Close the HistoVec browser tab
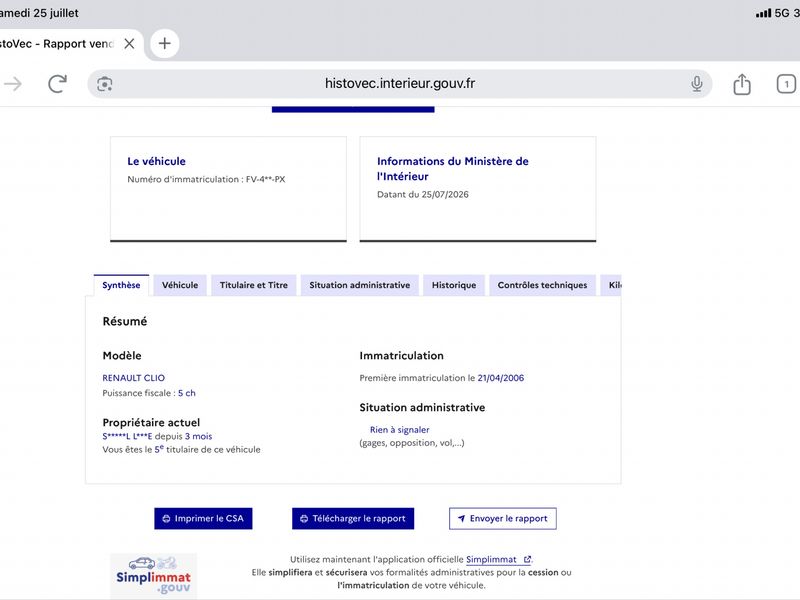The image size is (800, 600). tap(129, 44)
